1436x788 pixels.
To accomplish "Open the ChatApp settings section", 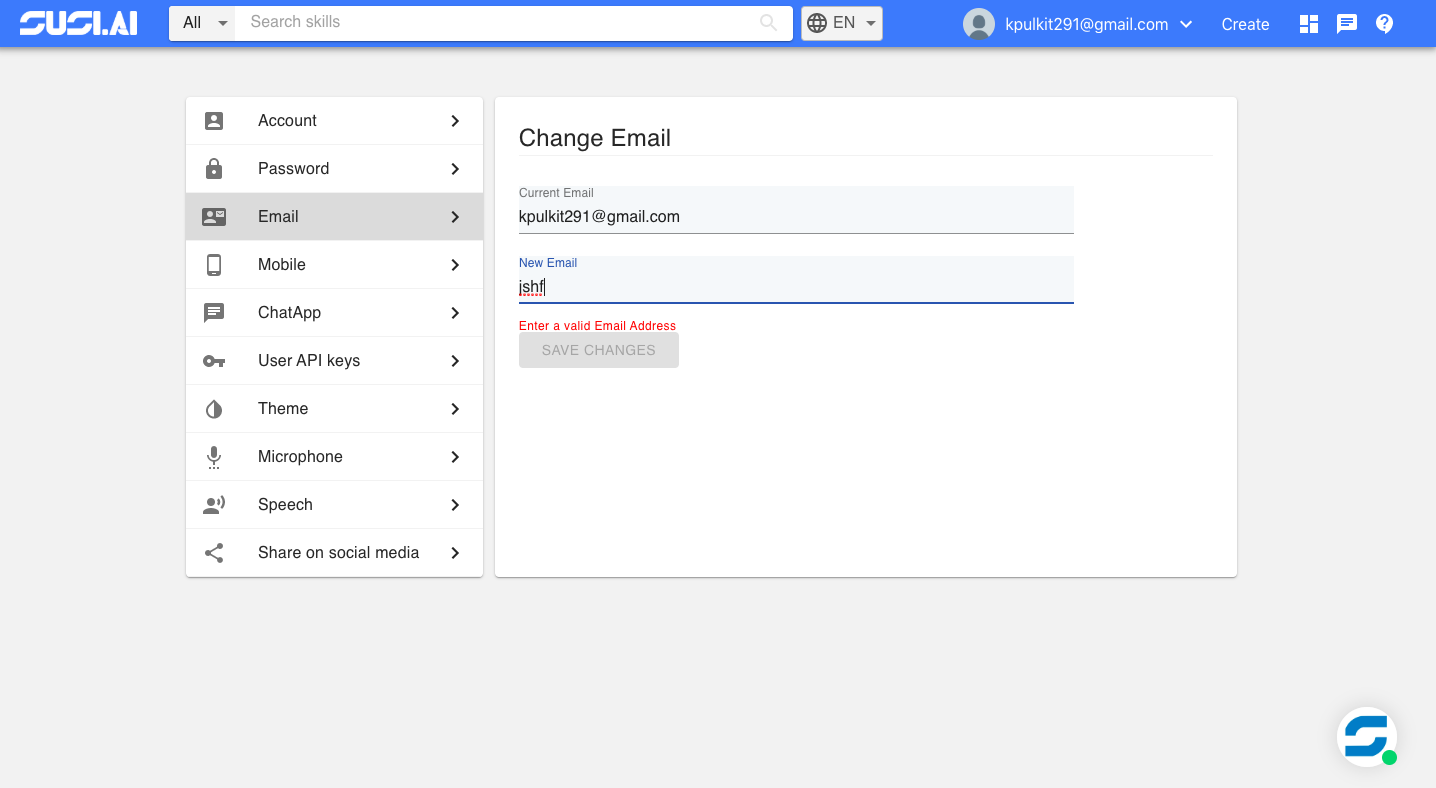I will tap(289, 312).
